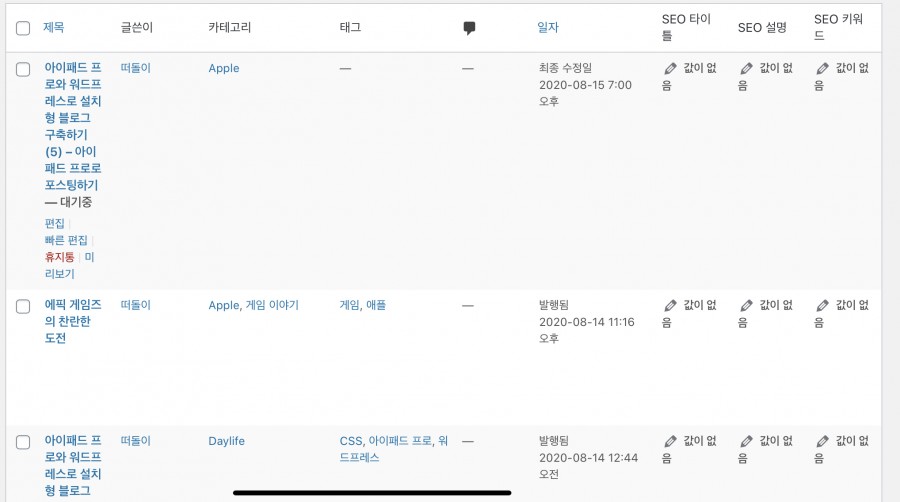Click the comments bubble column icon
This screenshot has width=900, height=502.
469,28
